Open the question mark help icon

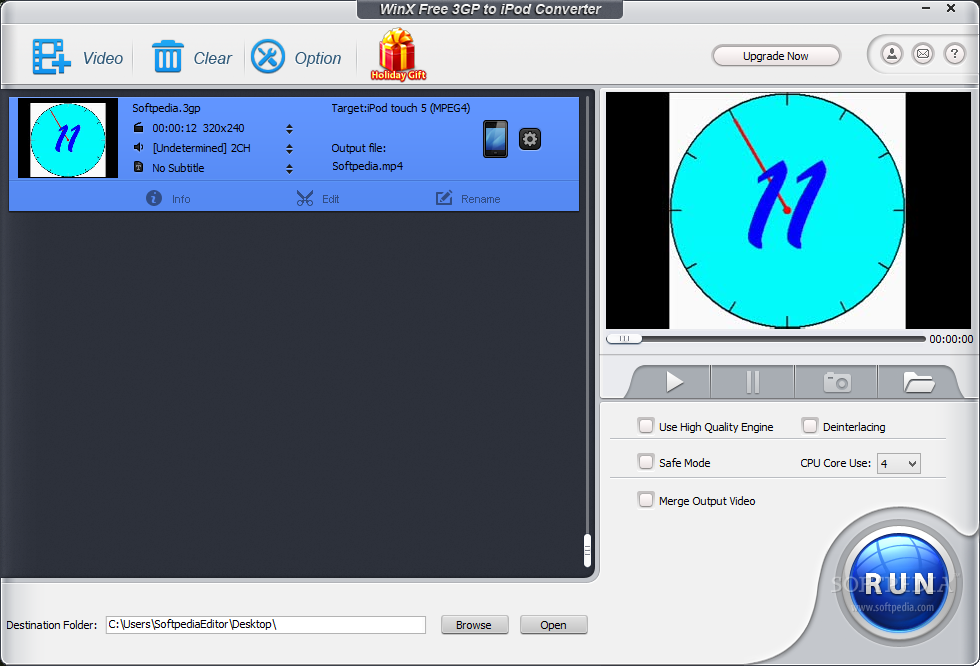coord(954,54)
